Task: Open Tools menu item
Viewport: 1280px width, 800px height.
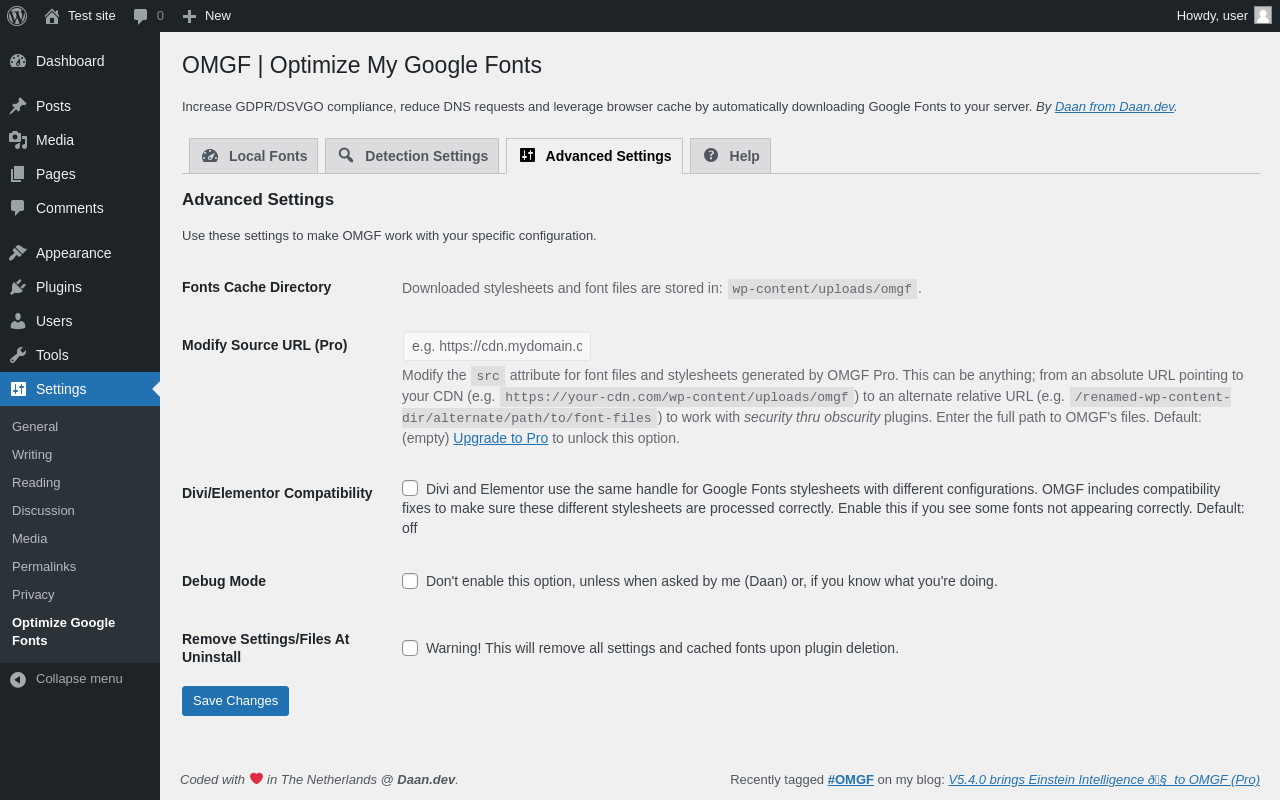Action: click(80, 355)
